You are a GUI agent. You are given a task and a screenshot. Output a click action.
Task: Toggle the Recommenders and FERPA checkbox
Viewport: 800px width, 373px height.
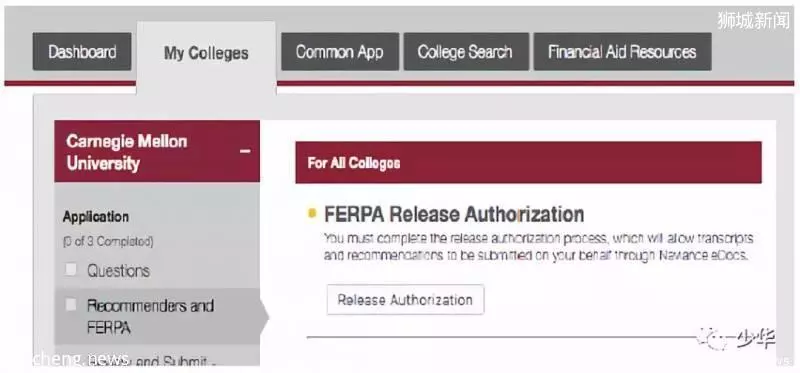point(70,305)
